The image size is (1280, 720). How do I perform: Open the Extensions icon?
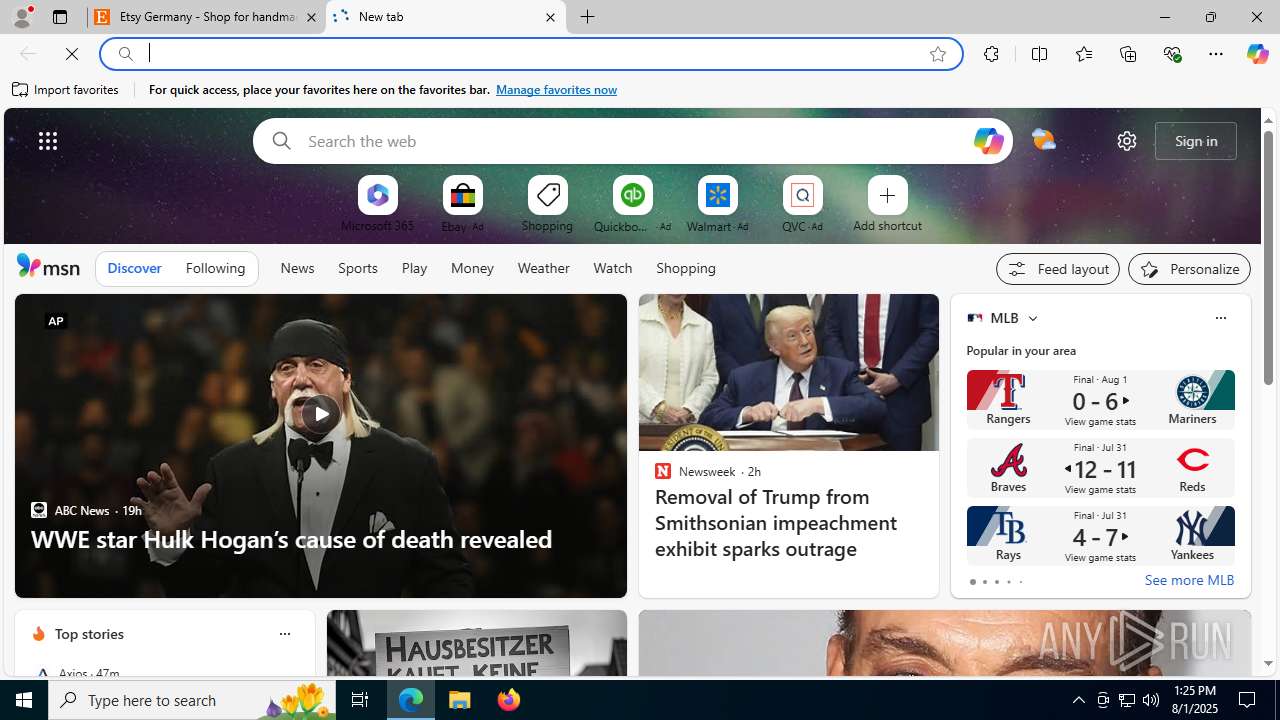[x=991, y=54]
